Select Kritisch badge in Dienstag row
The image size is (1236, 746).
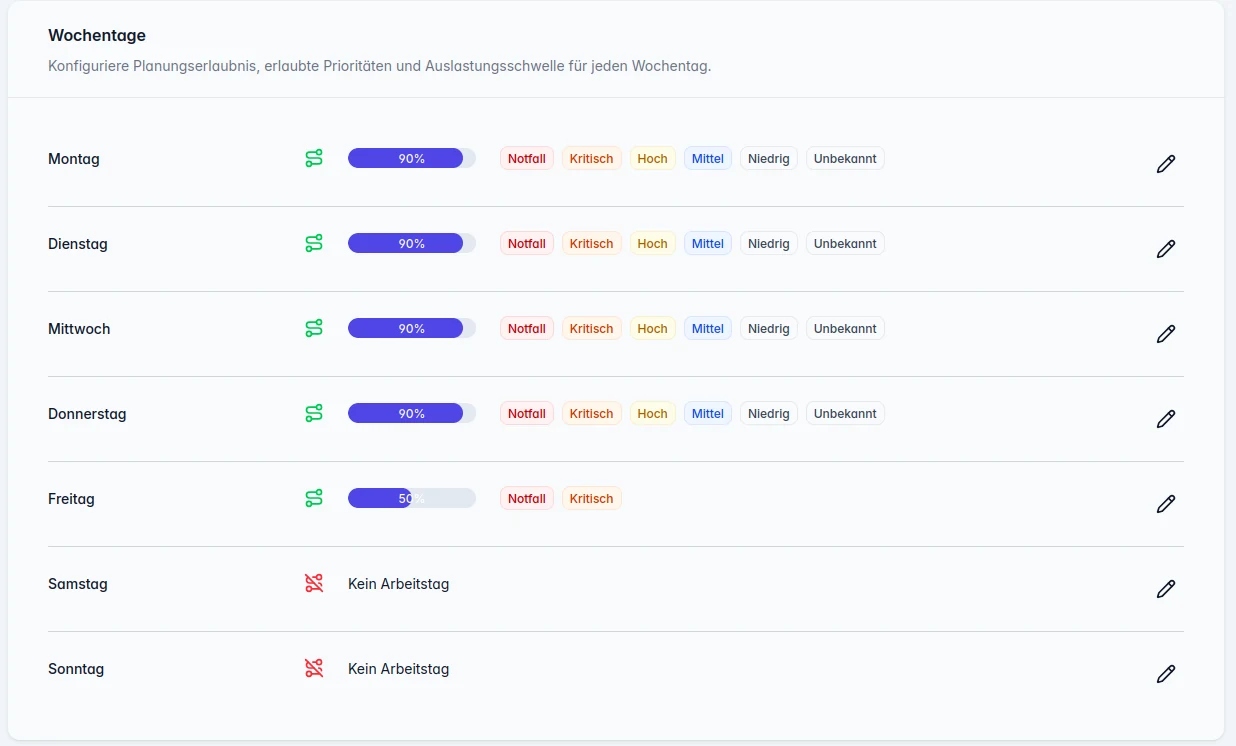click(x=592, y=243)
